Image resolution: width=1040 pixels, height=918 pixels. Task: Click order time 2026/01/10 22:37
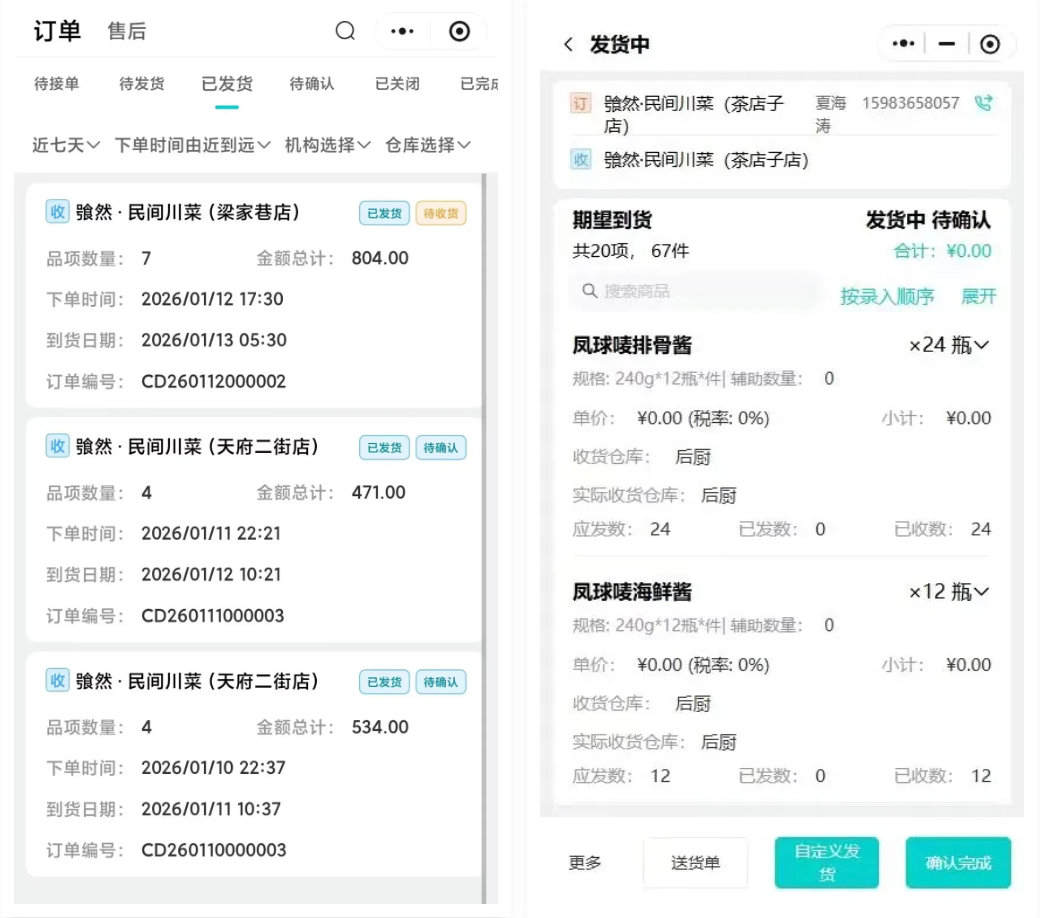213,767
